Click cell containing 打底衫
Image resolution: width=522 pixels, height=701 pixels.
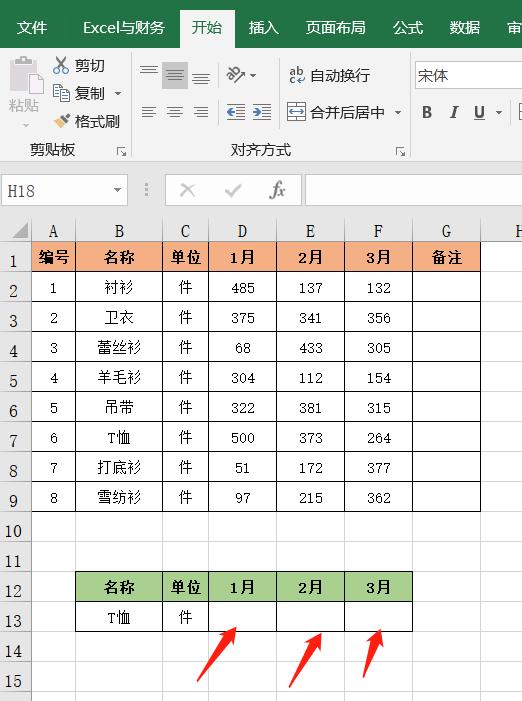119,467
